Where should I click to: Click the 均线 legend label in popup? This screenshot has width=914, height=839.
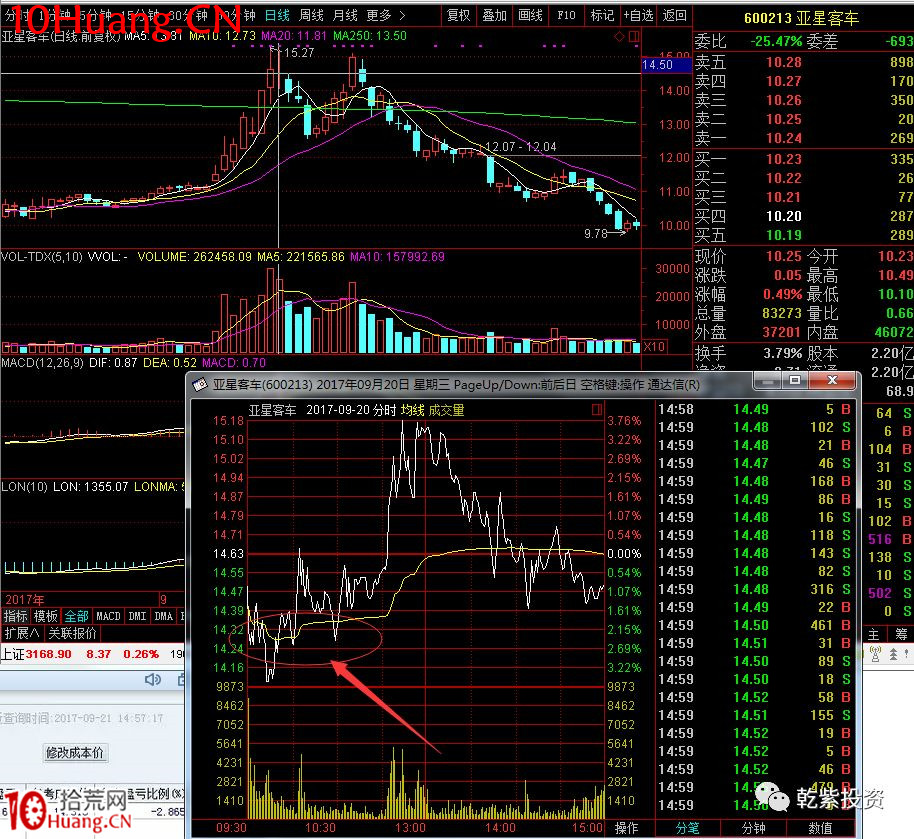[x=413, y=410]
